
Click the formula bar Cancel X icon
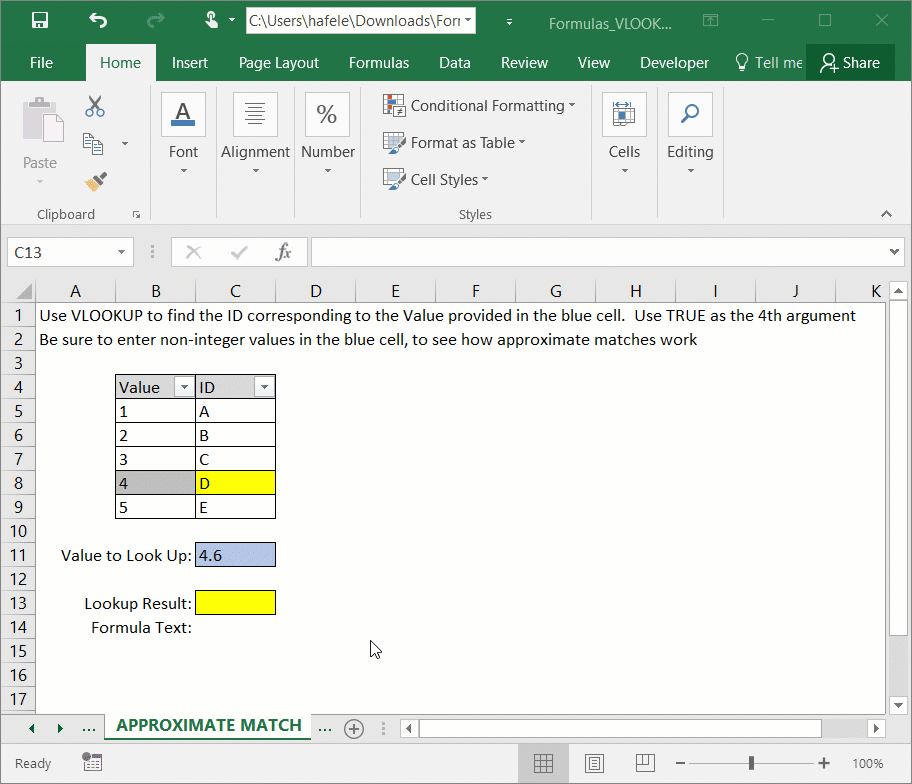(193, 252)
